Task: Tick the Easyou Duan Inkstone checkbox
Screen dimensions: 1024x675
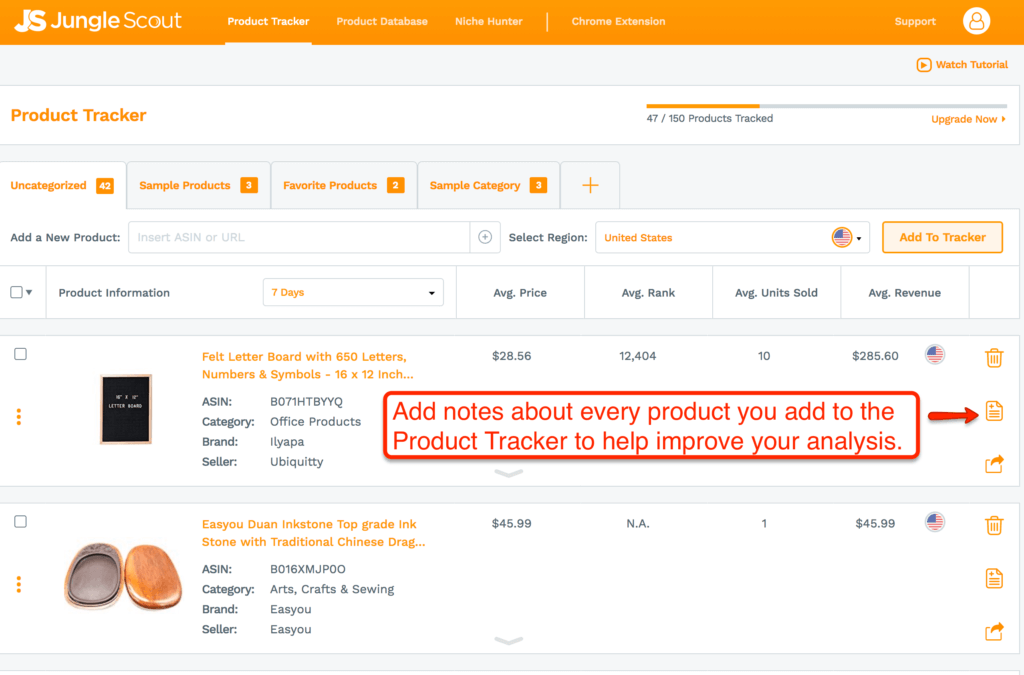Action: [20, 522]
